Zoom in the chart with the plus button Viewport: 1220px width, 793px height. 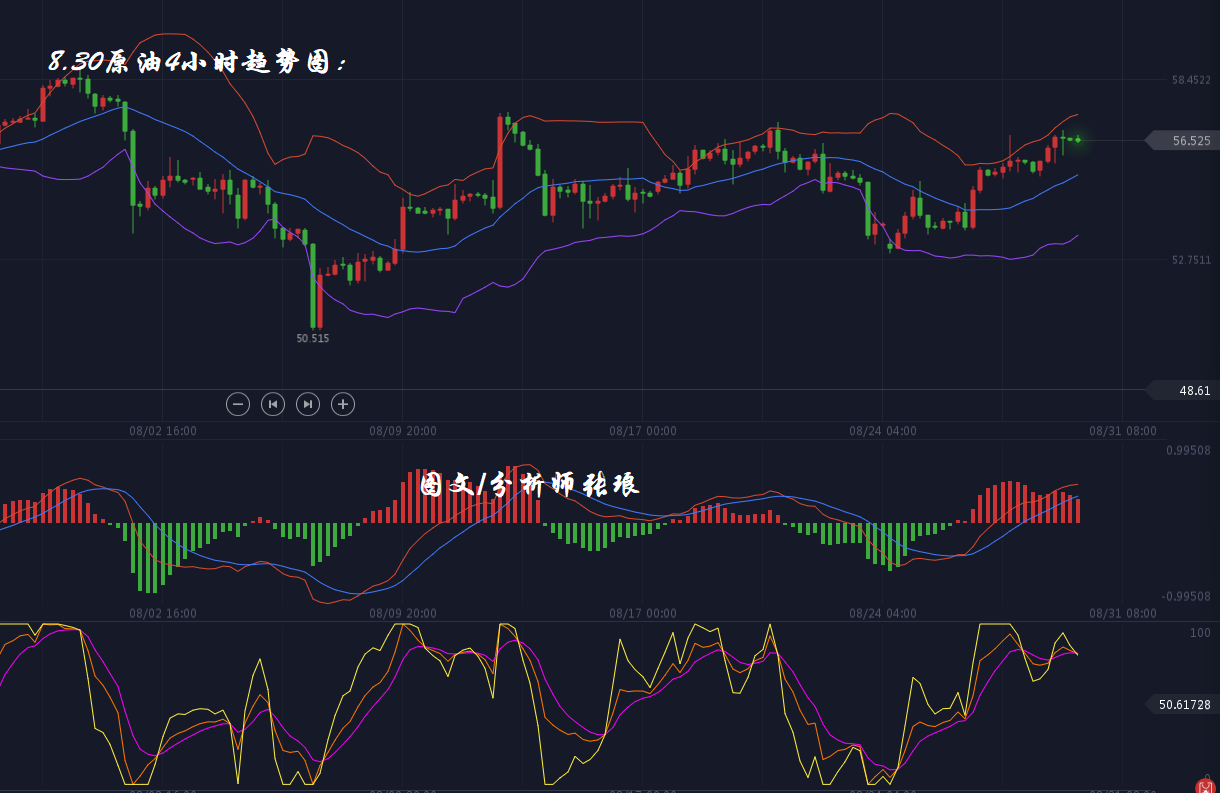click(343, 404)
